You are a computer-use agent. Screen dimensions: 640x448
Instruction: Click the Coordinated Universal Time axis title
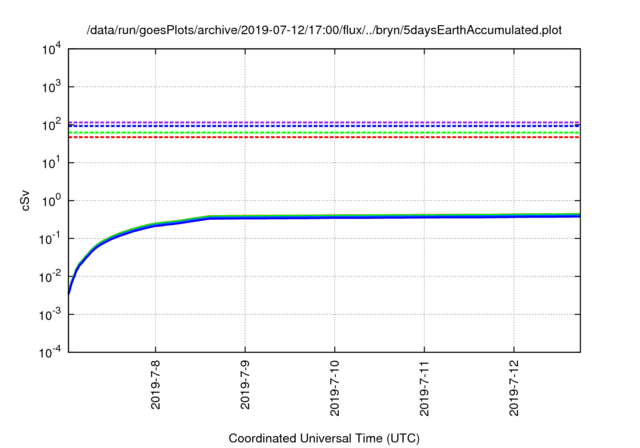pos(324,438)
